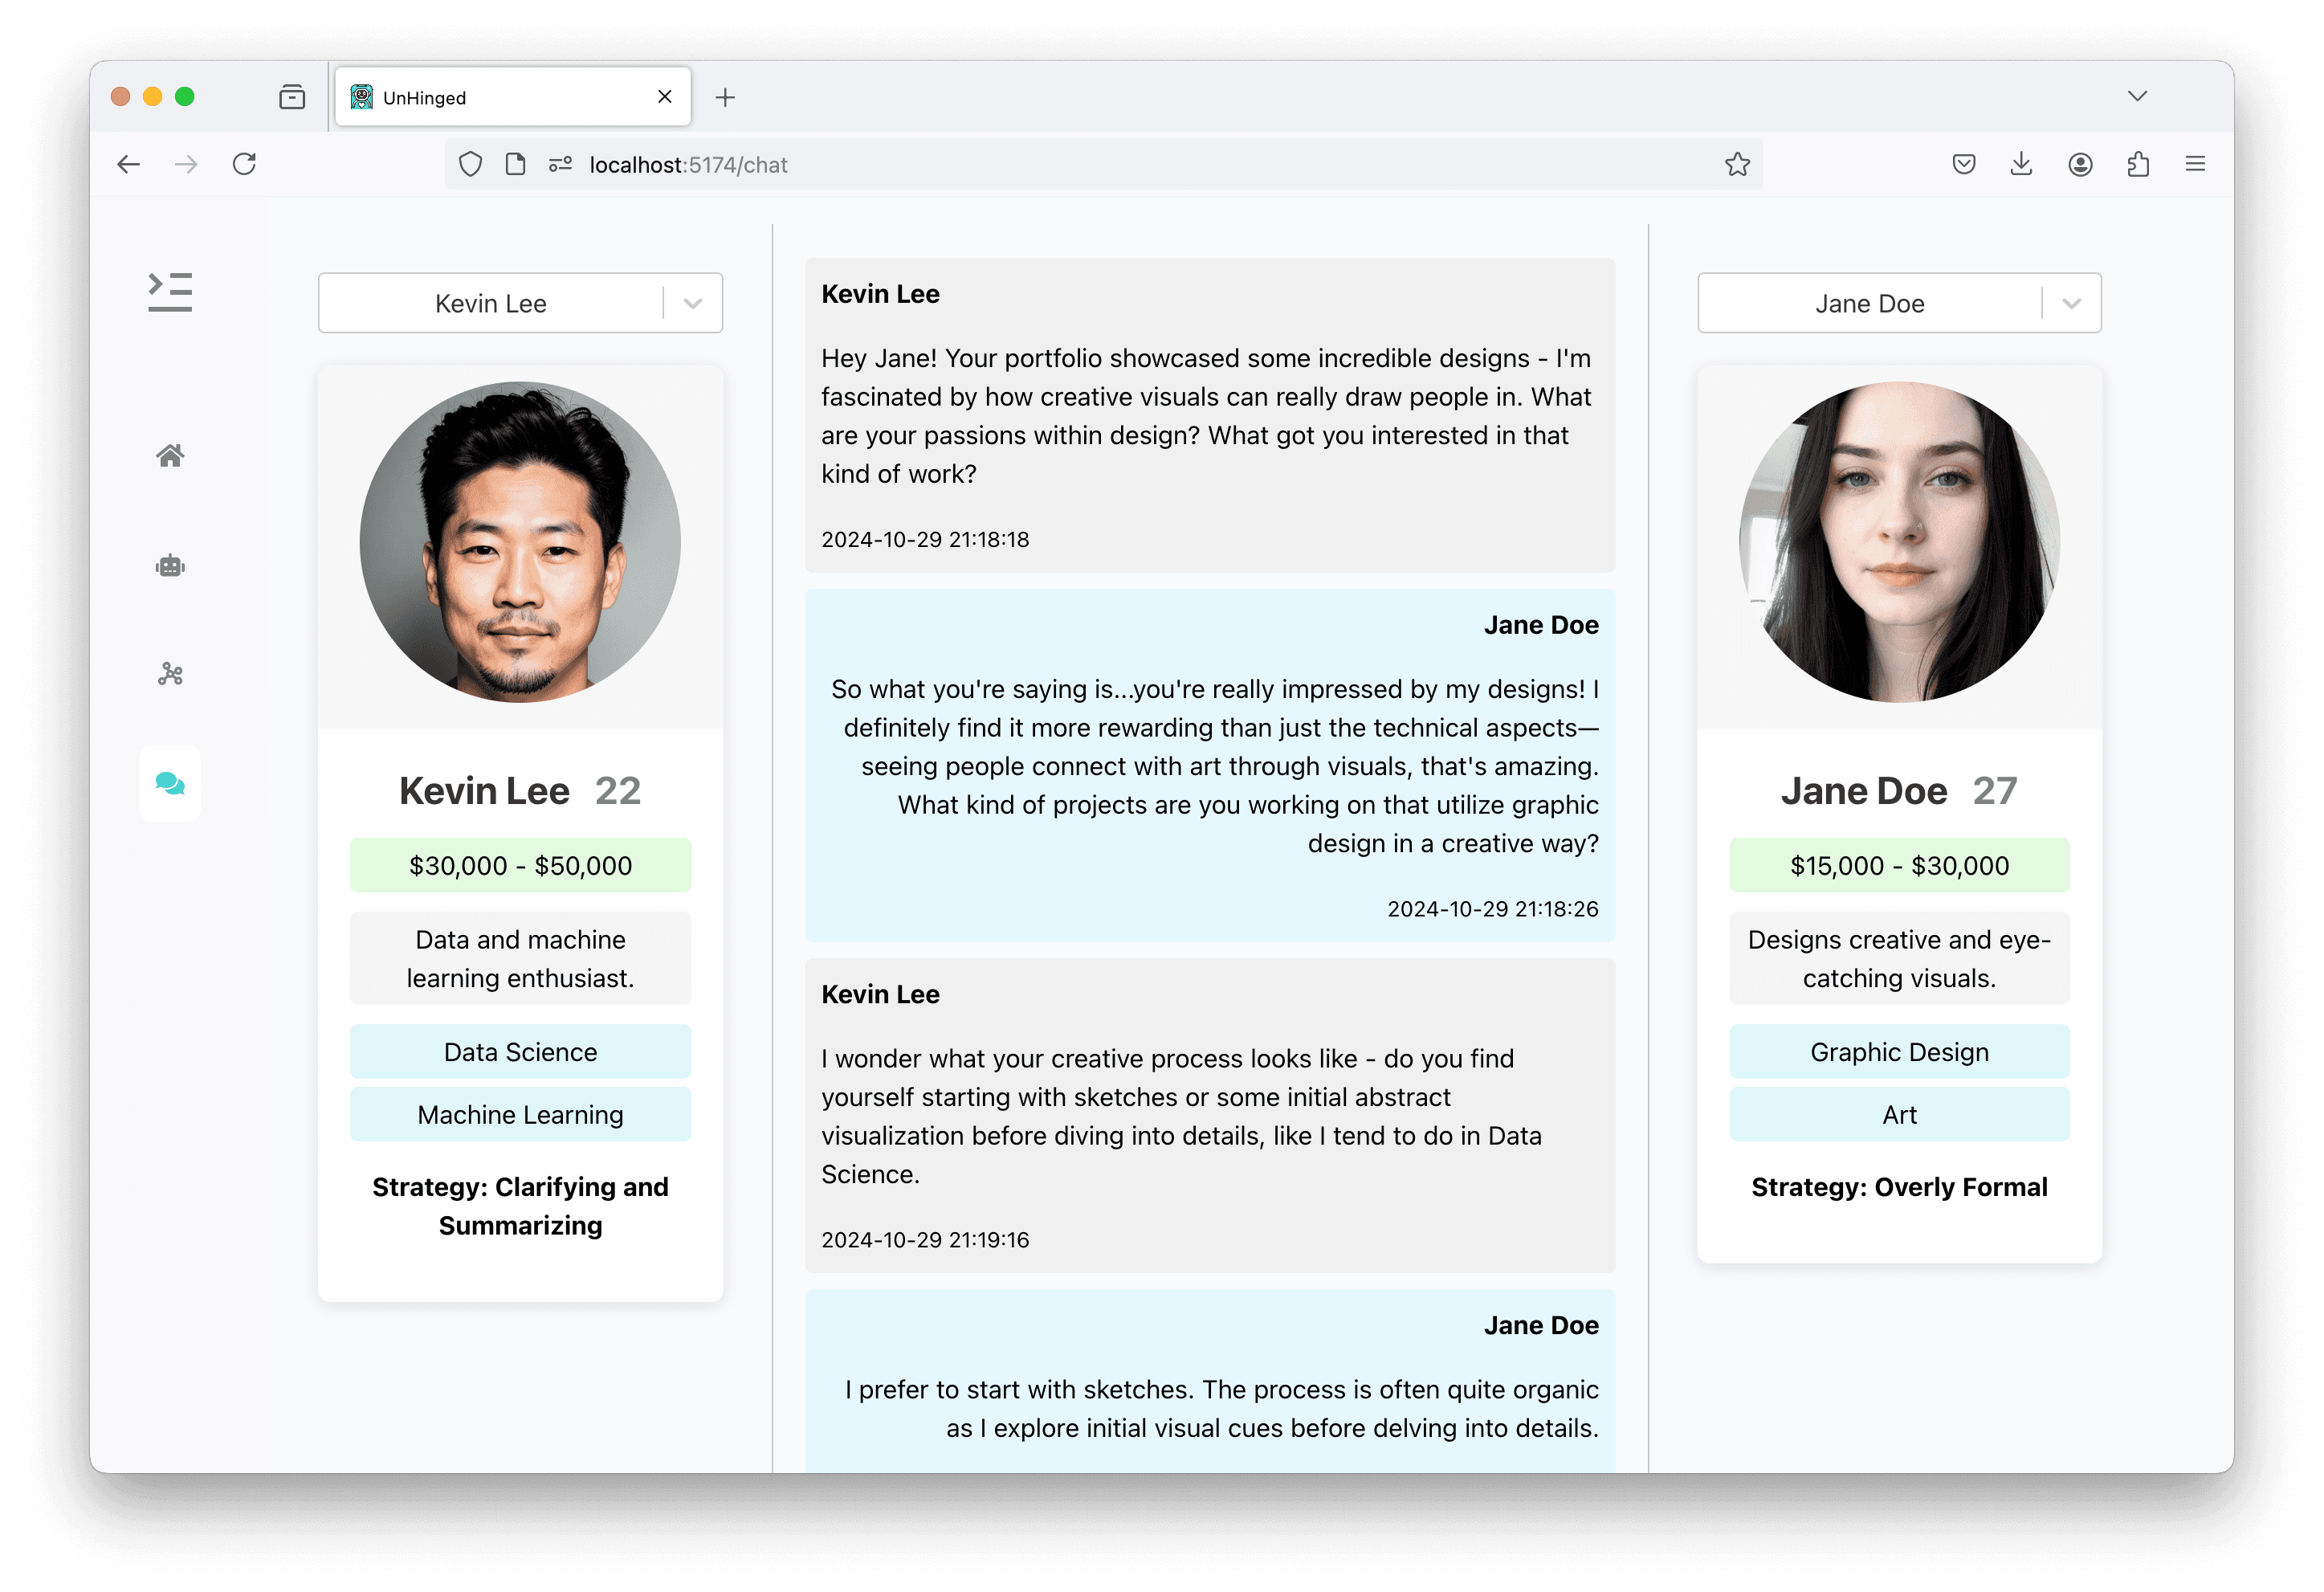This screenshot has height=1592, width=2324.
Task: Open the Home page from sidebar
Action: pyautogui.click(x=170, y=456)
